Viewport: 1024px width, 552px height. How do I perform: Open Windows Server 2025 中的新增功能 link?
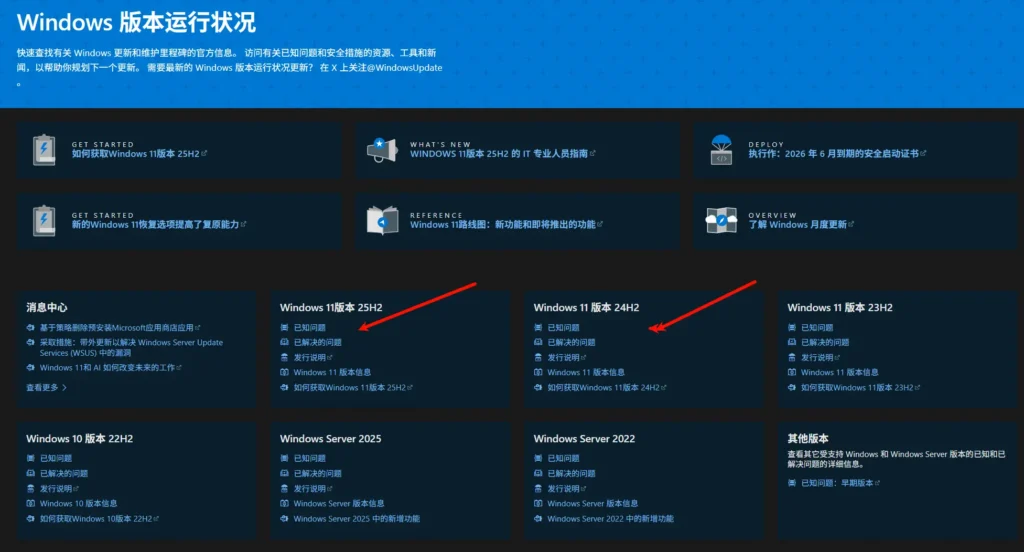click(357, 519)
